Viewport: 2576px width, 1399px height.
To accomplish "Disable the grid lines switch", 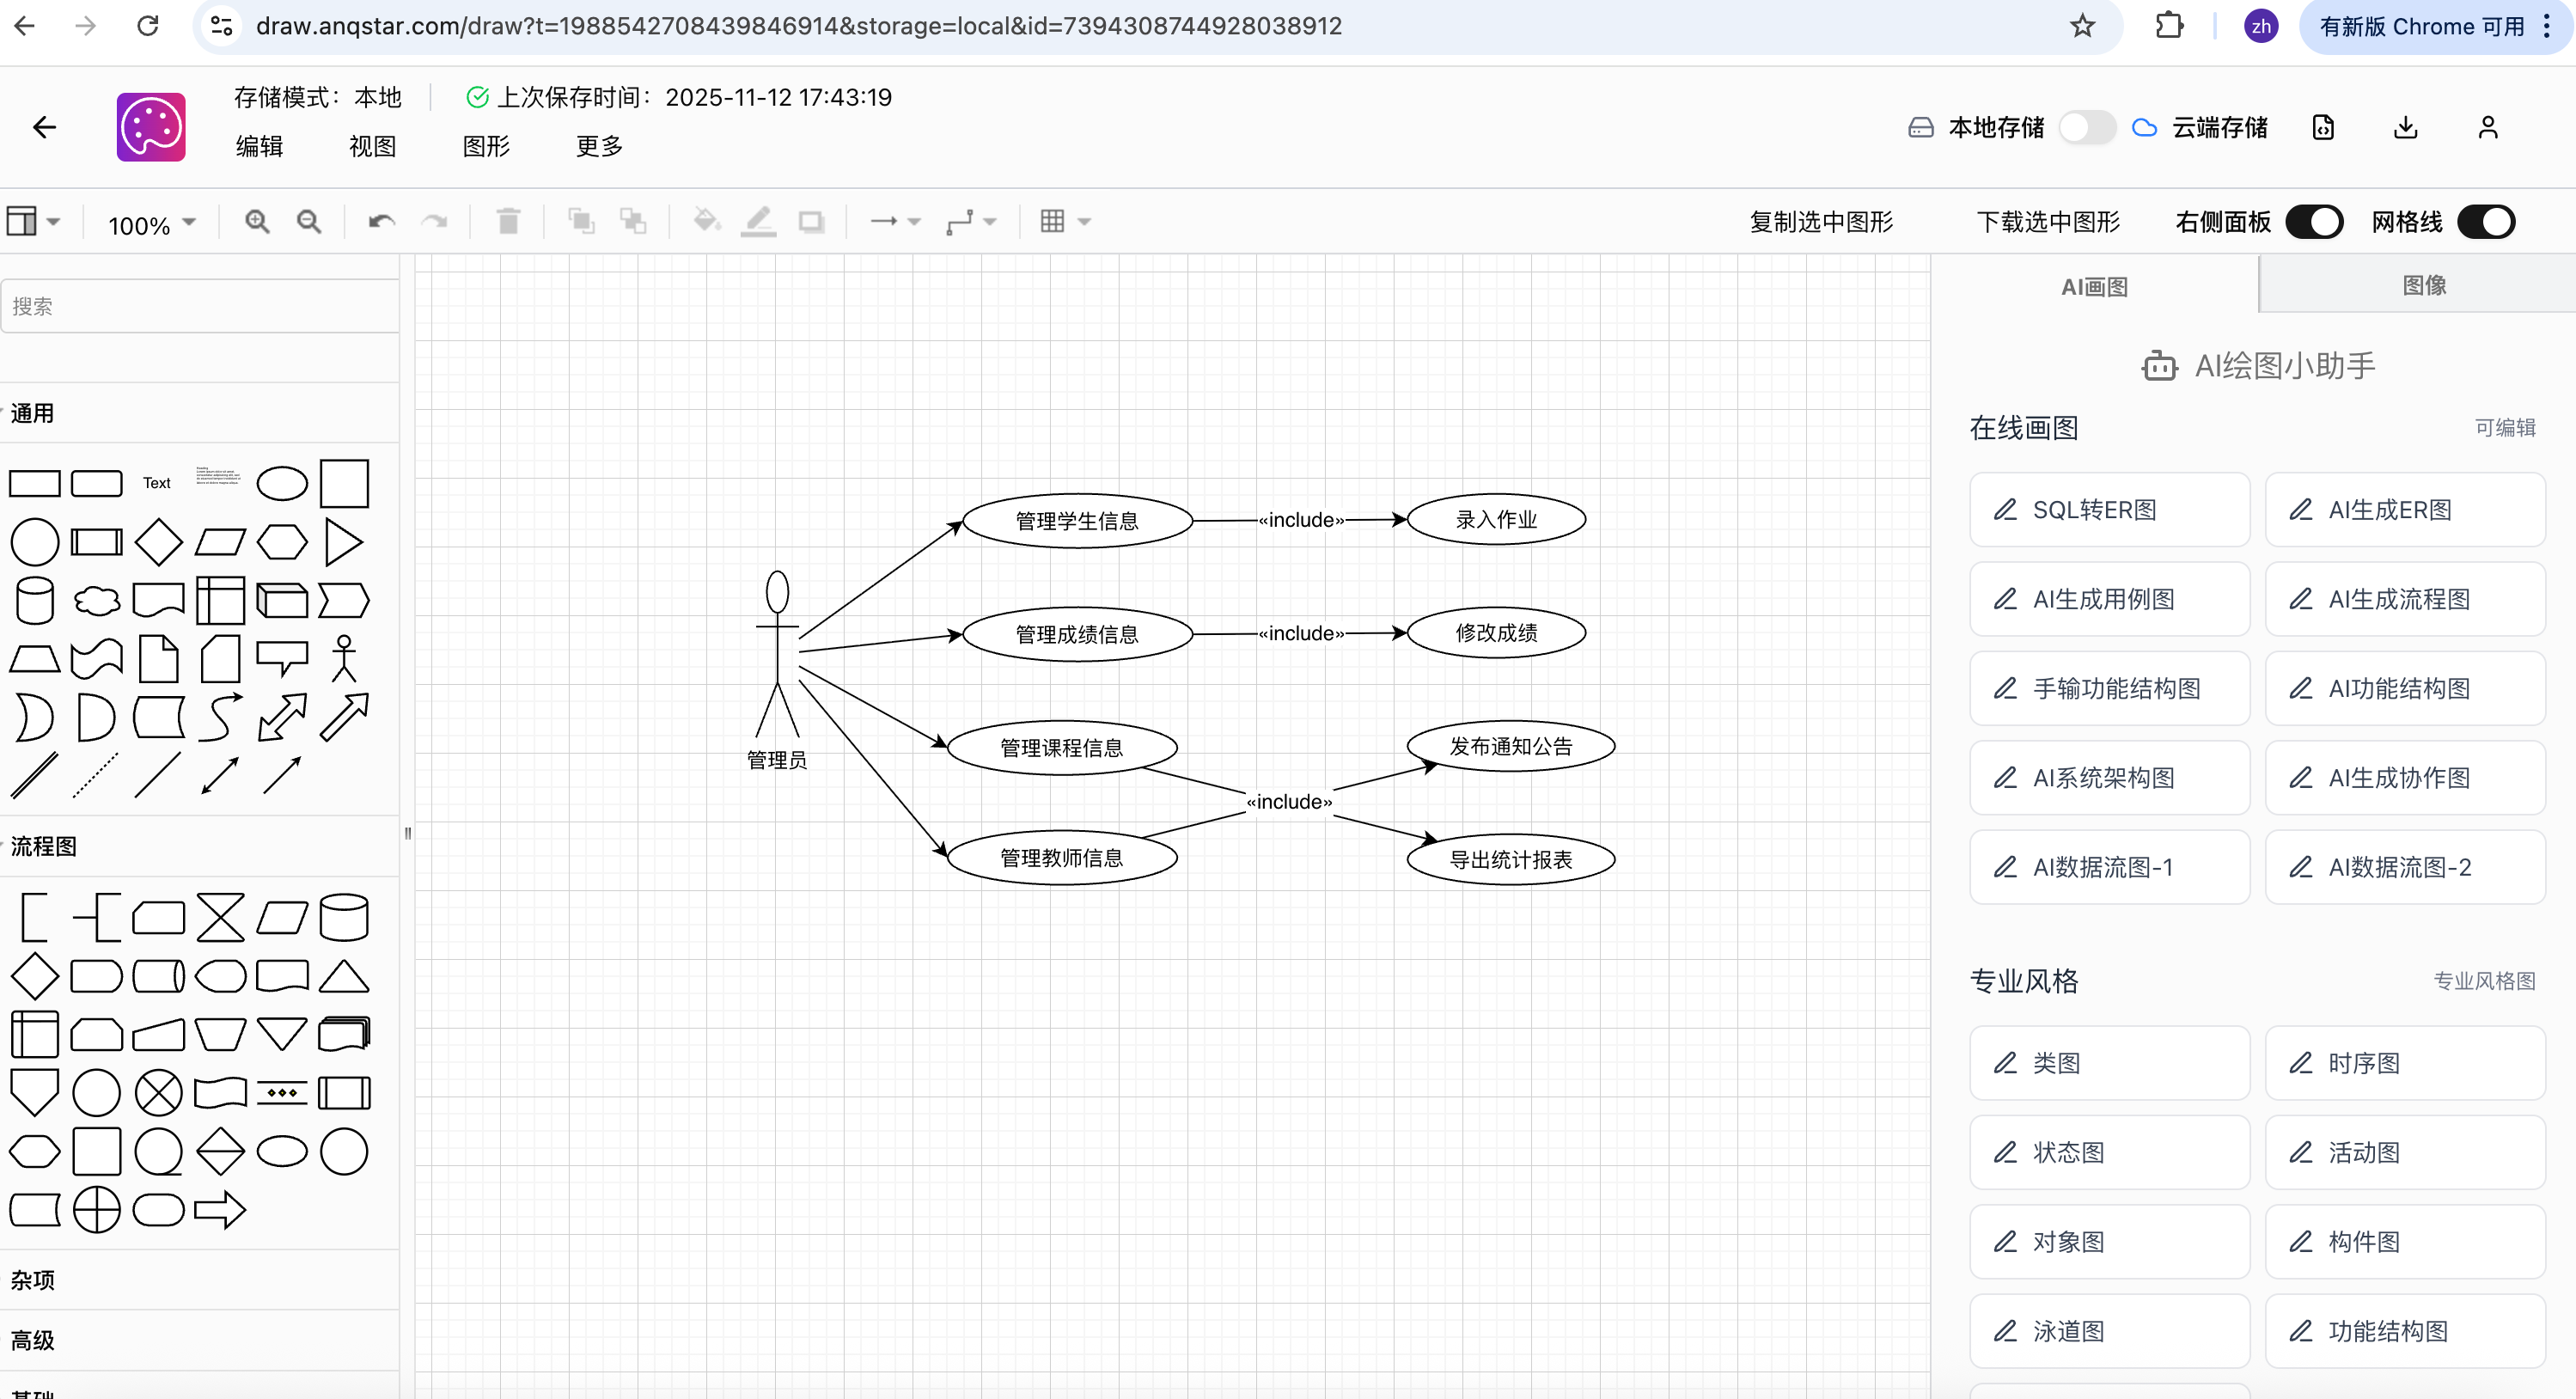I will point(2485,221).
